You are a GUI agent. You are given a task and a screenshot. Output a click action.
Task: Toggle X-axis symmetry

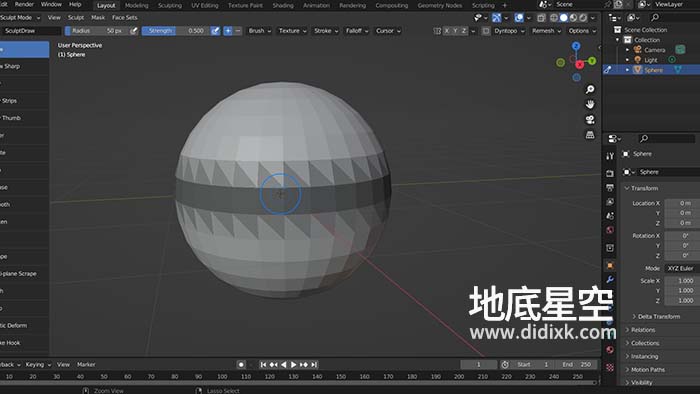[x=446, y=31]
